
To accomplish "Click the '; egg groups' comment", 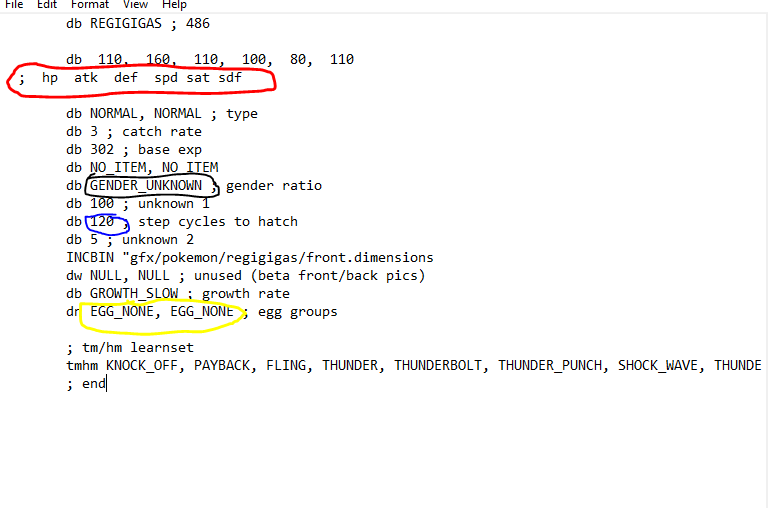I will click(x=290, y=312).
